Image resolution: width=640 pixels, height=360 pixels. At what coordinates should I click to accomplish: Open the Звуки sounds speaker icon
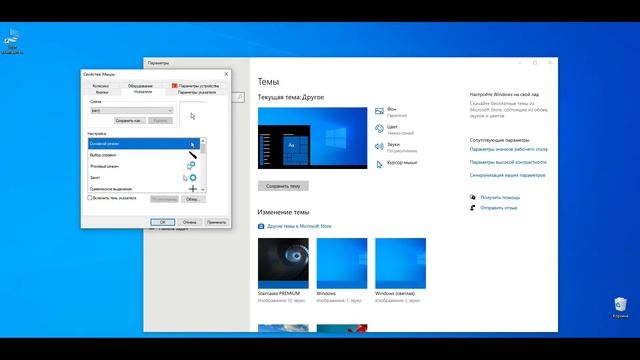click(379, 146)
